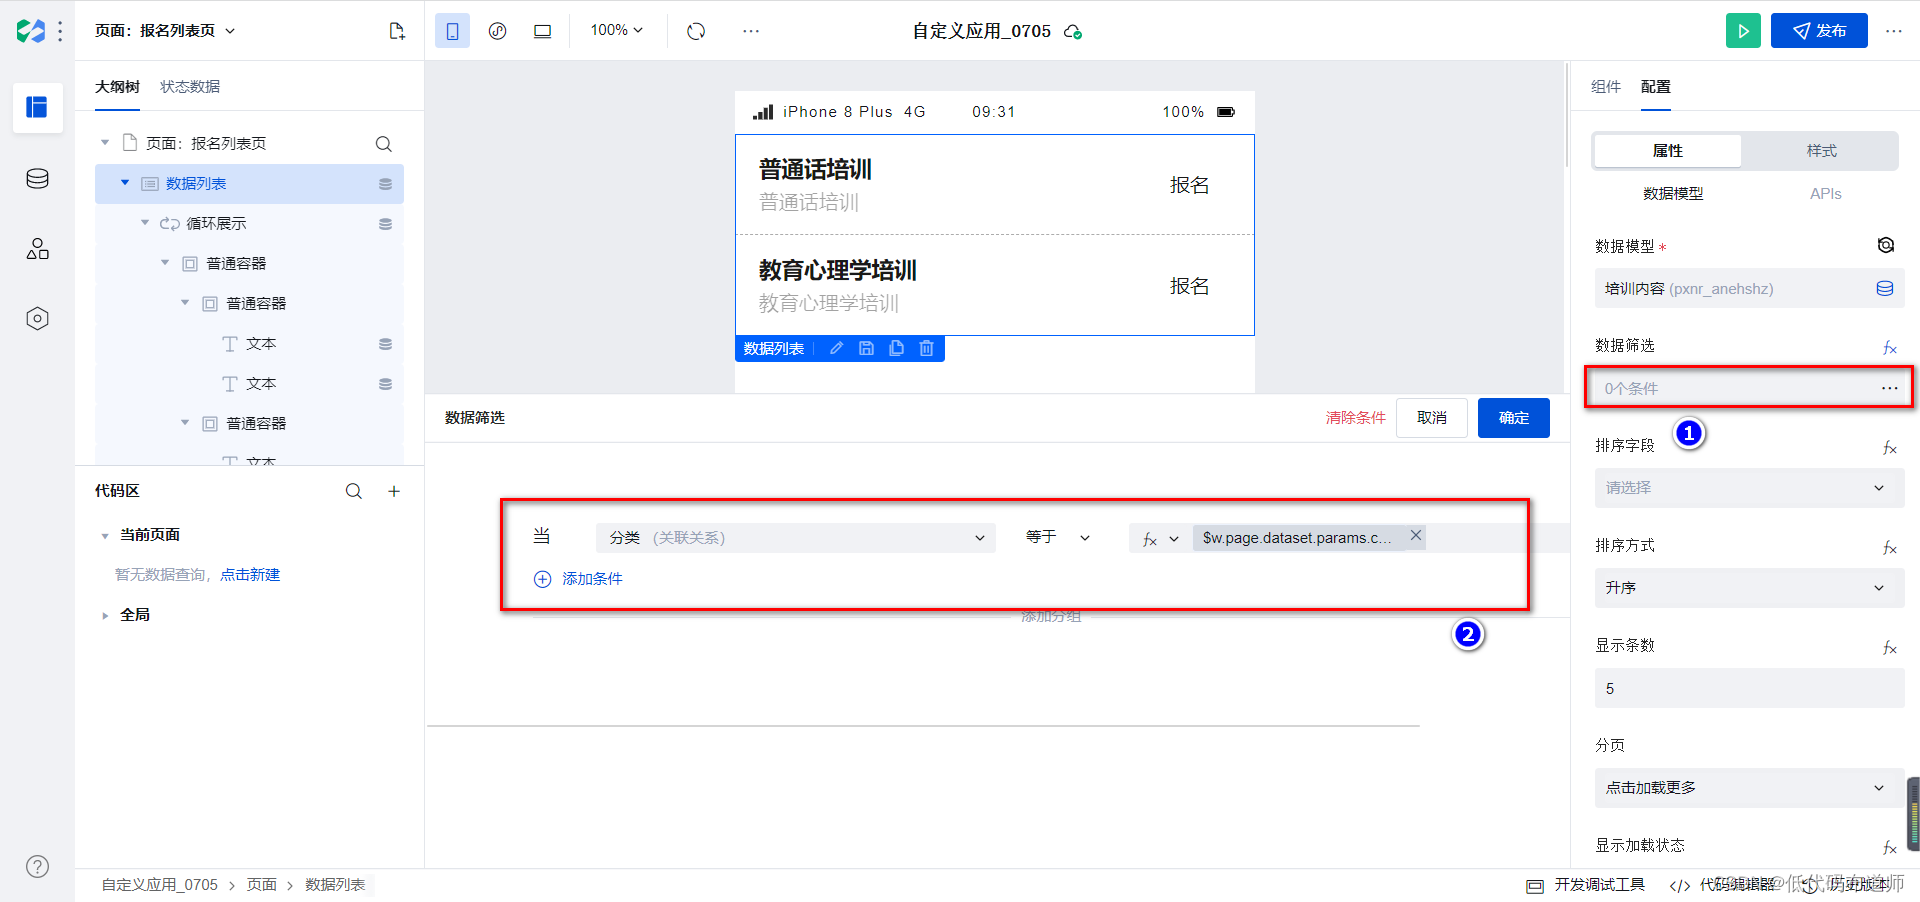Toggle fx expression for 排序字段
This screenshot has height=902, width=1920.
pyautogui.click(x=1889, y=448)
